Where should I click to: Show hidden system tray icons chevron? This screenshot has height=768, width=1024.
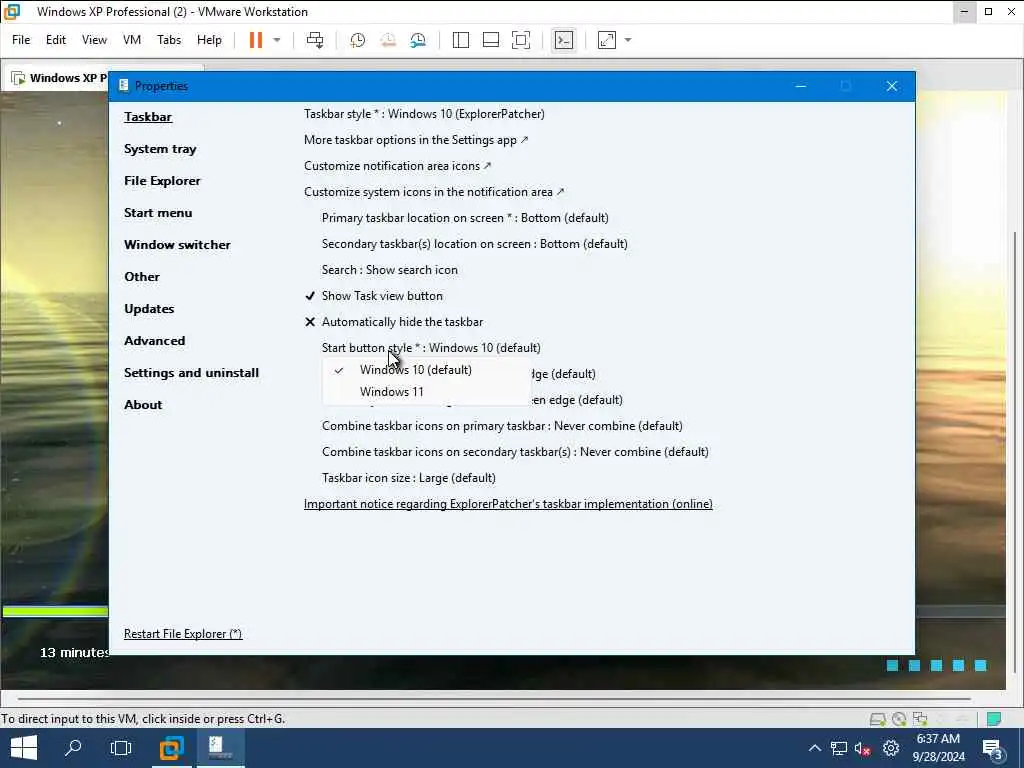(814, 748)
